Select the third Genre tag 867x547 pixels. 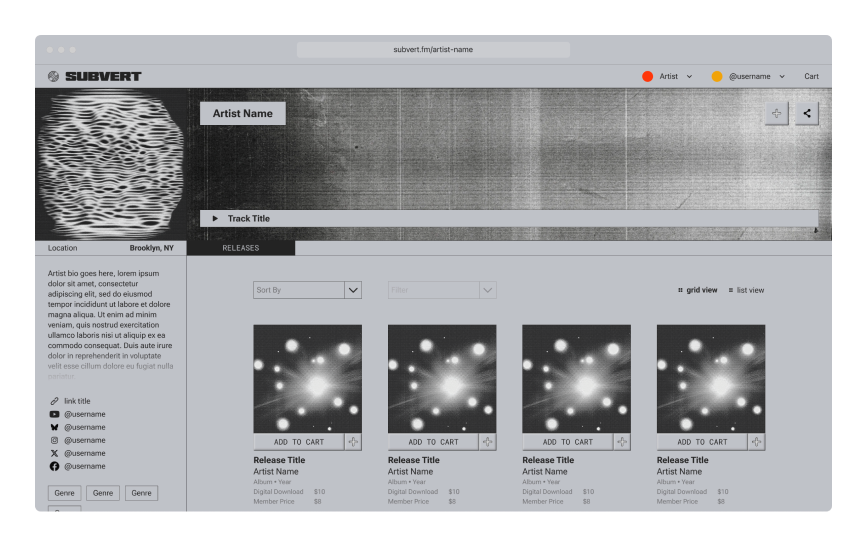pyautogui.click(x=142, y=493)
